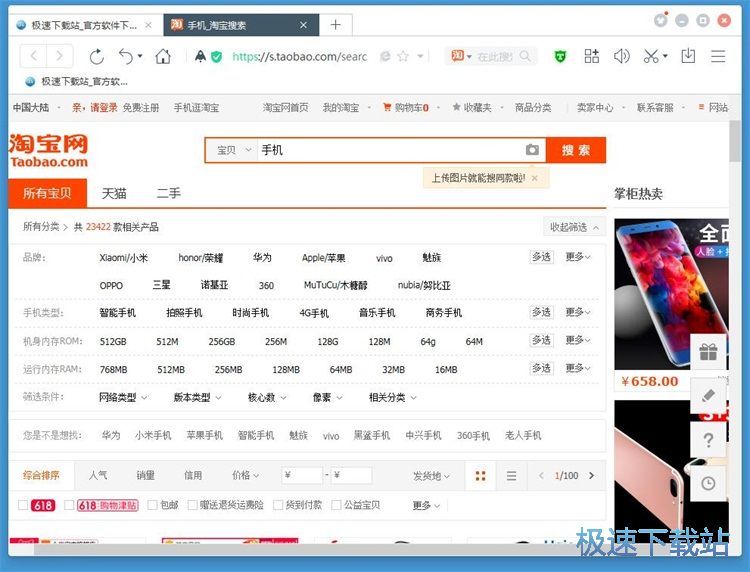Close the 手机_淘宝搜索 tab

tap(303, 25)
